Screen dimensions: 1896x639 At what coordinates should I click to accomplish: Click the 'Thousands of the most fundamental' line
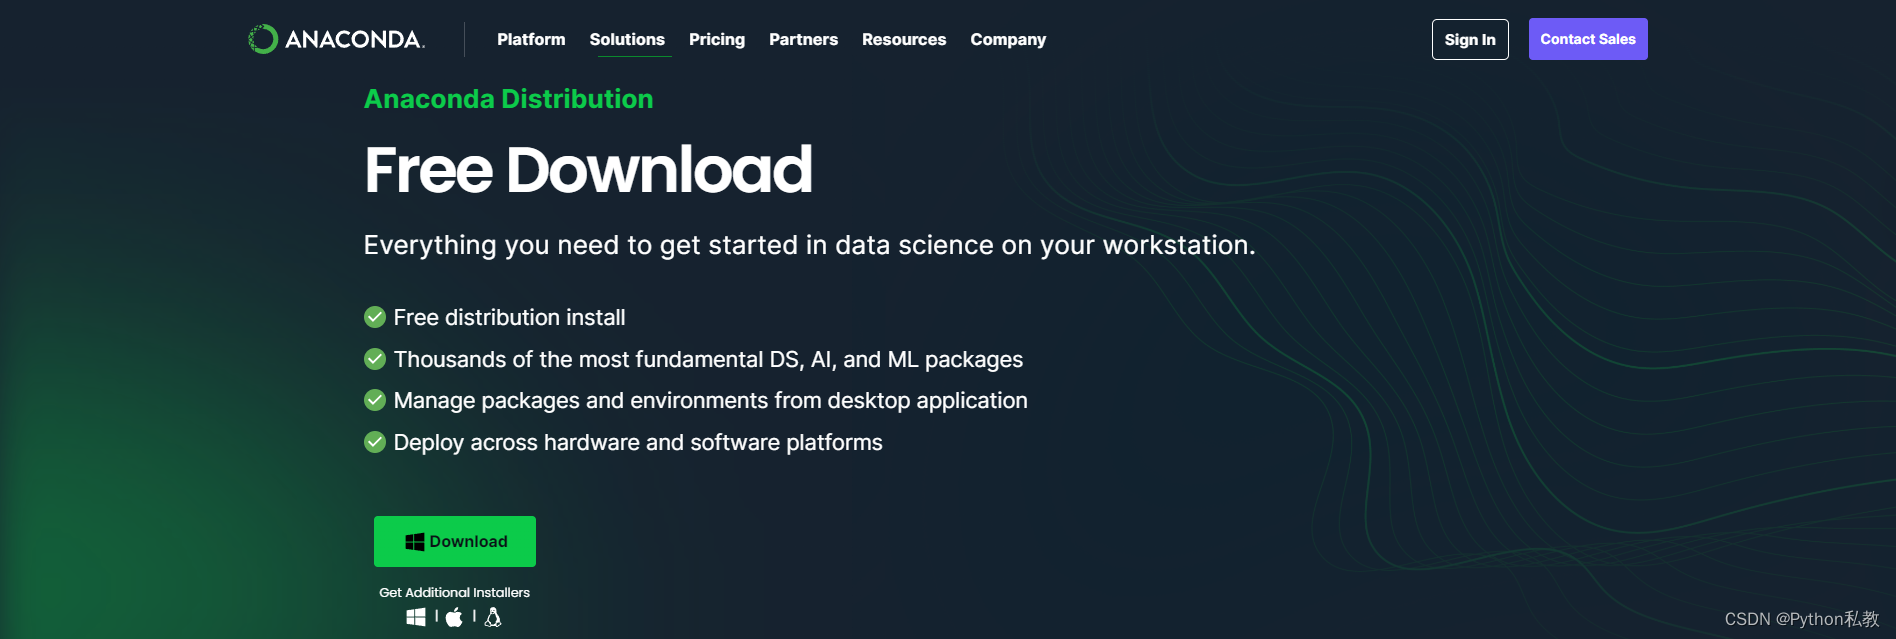pyautogui.click(x=708, y=359)
